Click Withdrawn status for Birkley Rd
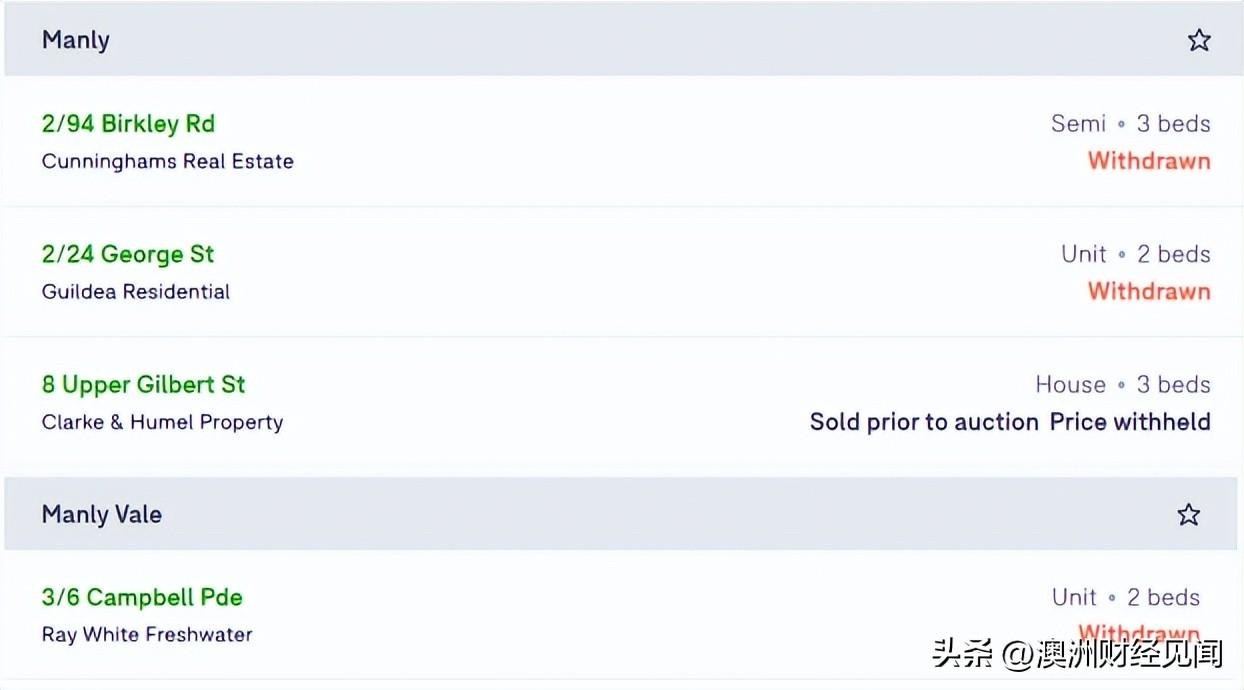Image resolution: width=1244 pixels, height=690 pixels. pos(1149,161)
